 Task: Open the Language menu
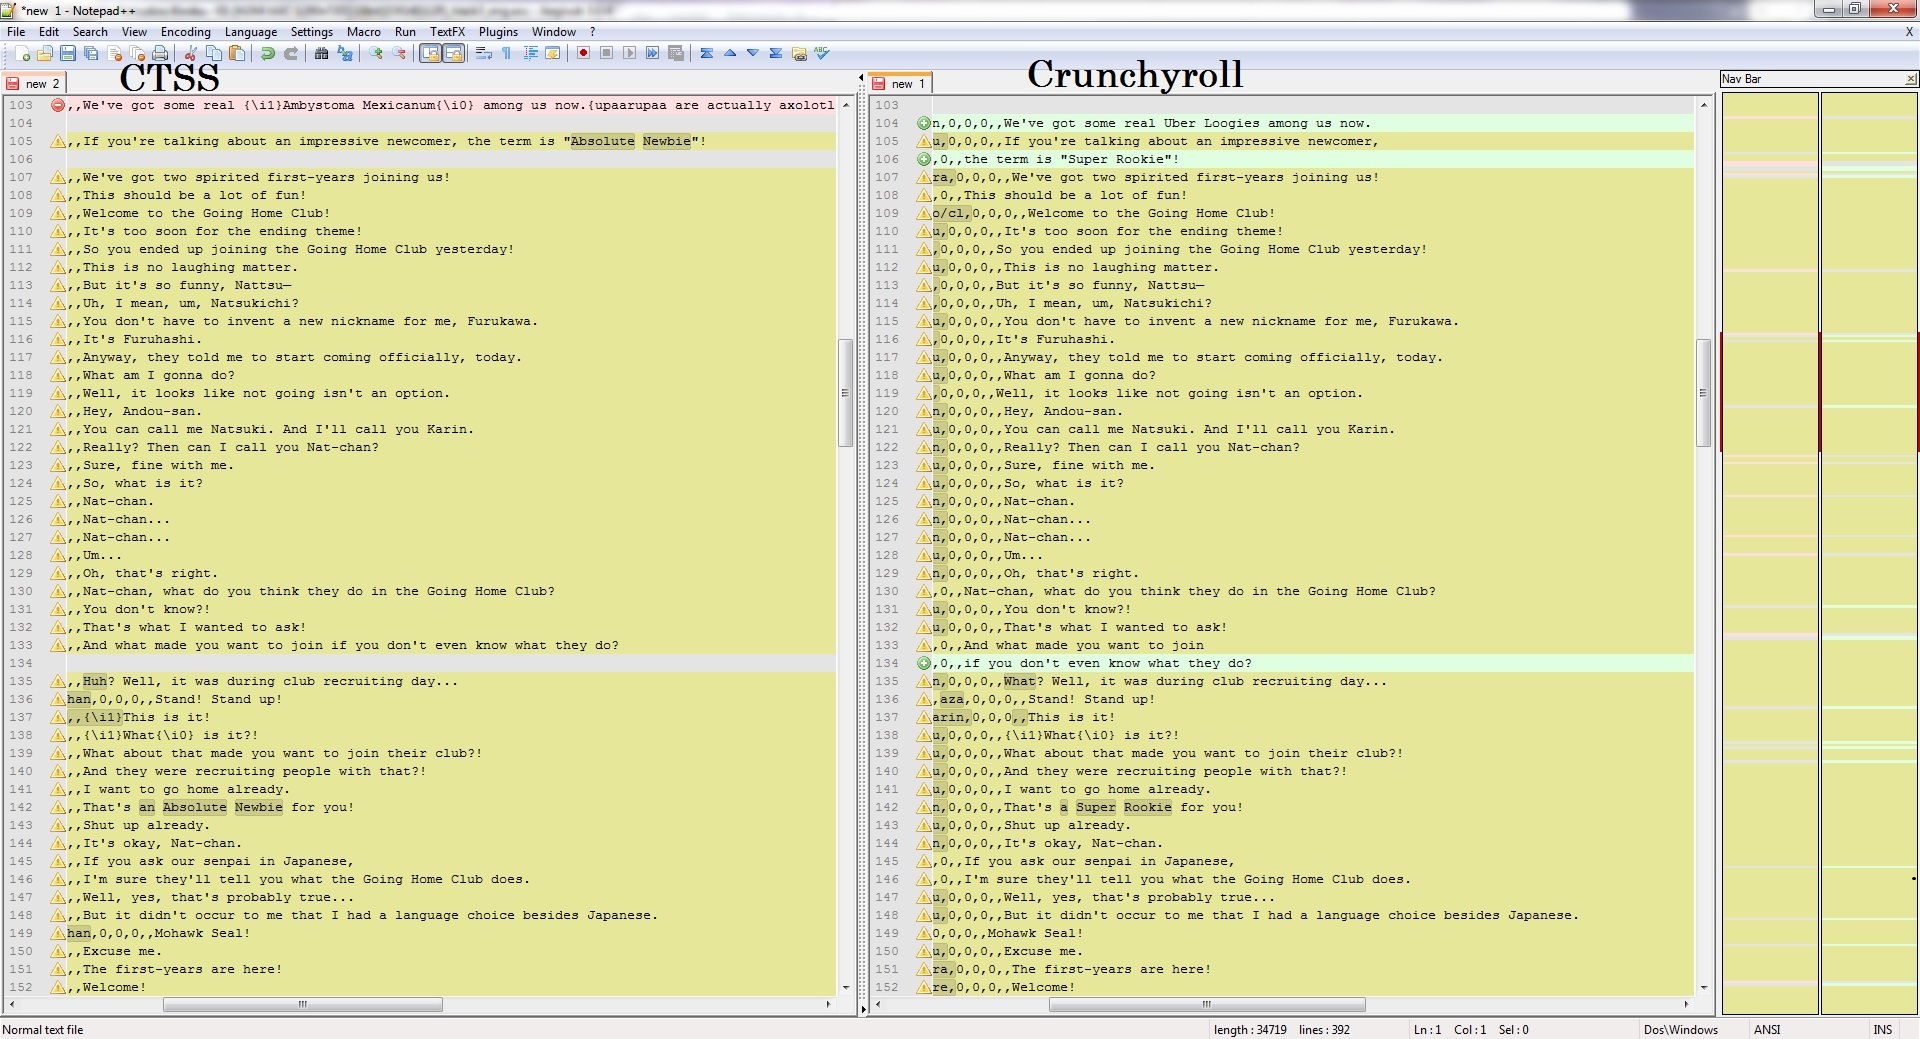coord(251,32)
